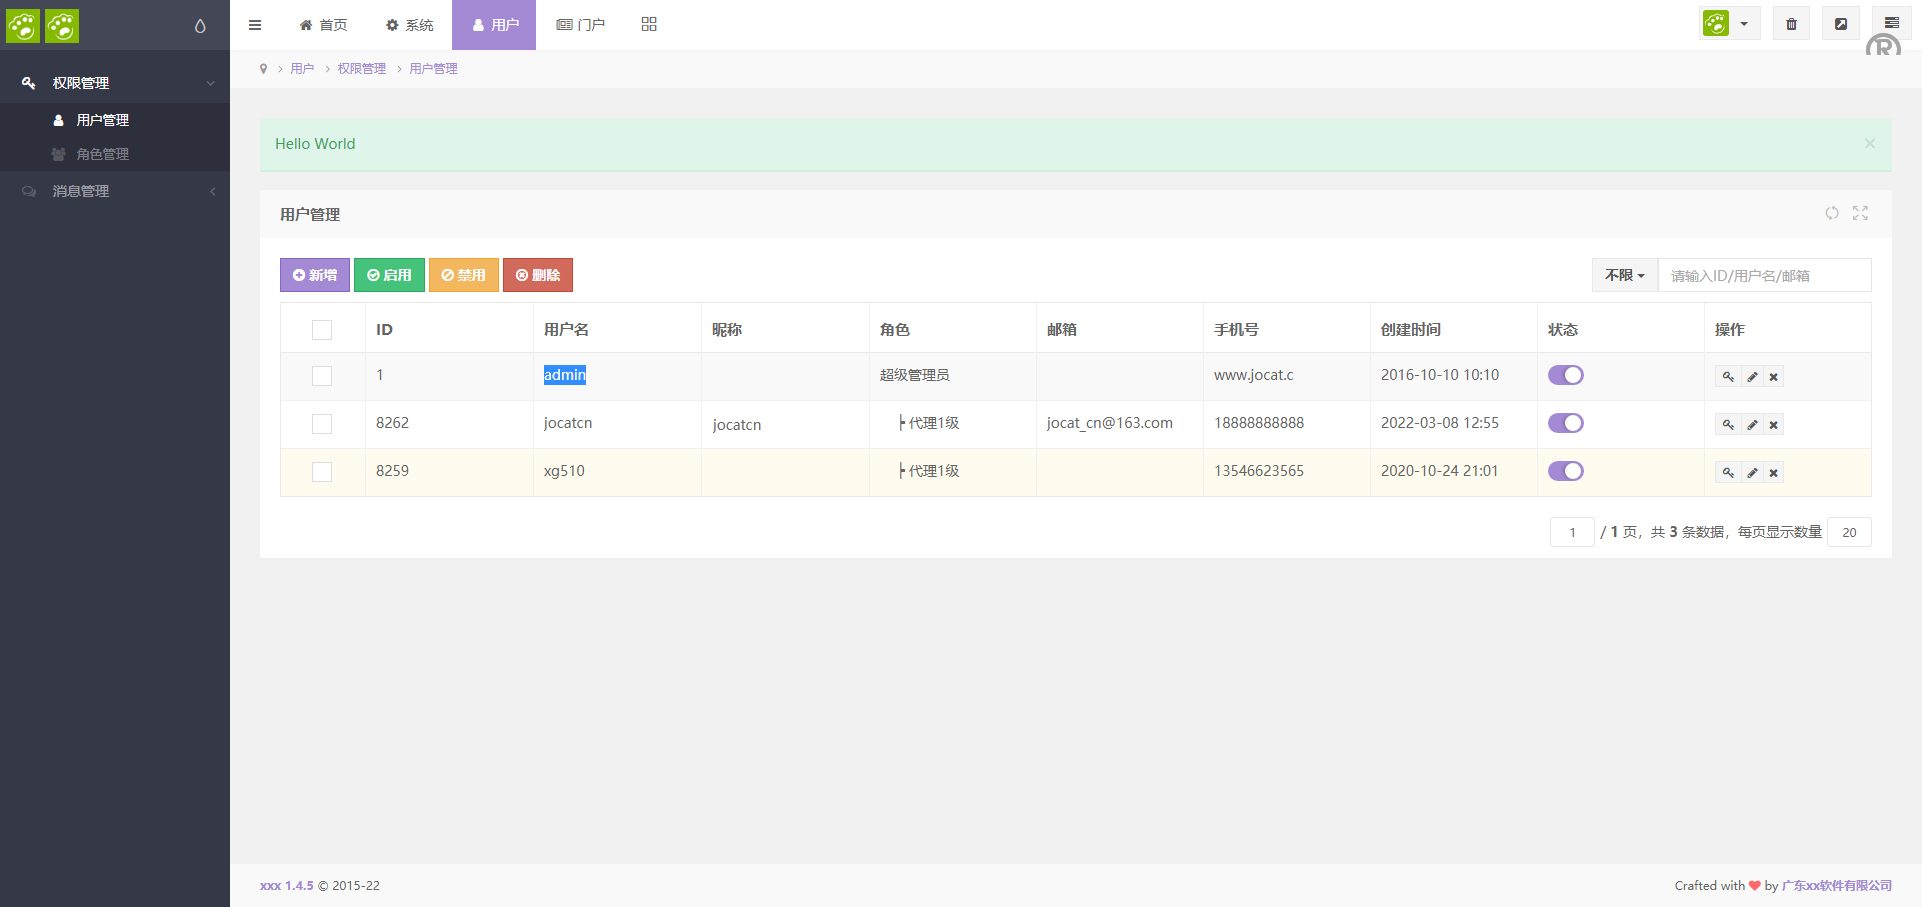Toggle sidebar with the hamburger menu icon
Image resolution: width=1922 pixels, height=907 pixels.
pyautogui.click(x=255, y=25)
